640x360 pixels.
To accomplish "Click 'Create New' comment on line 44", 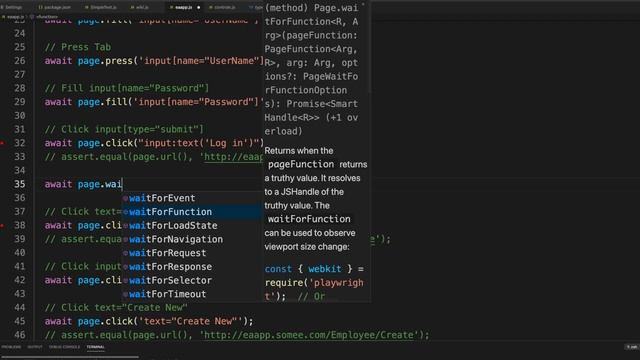I will [x=116, y=307].
